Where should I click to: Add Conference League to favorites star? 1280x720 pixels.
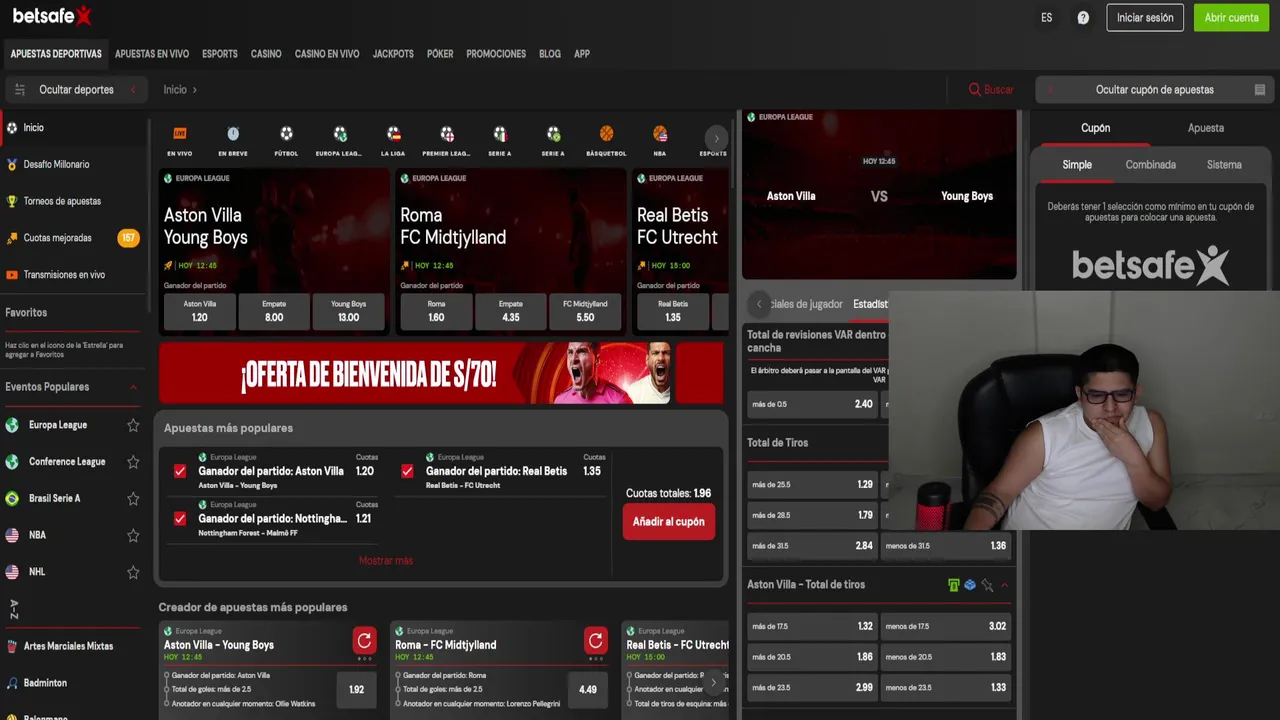133,462
